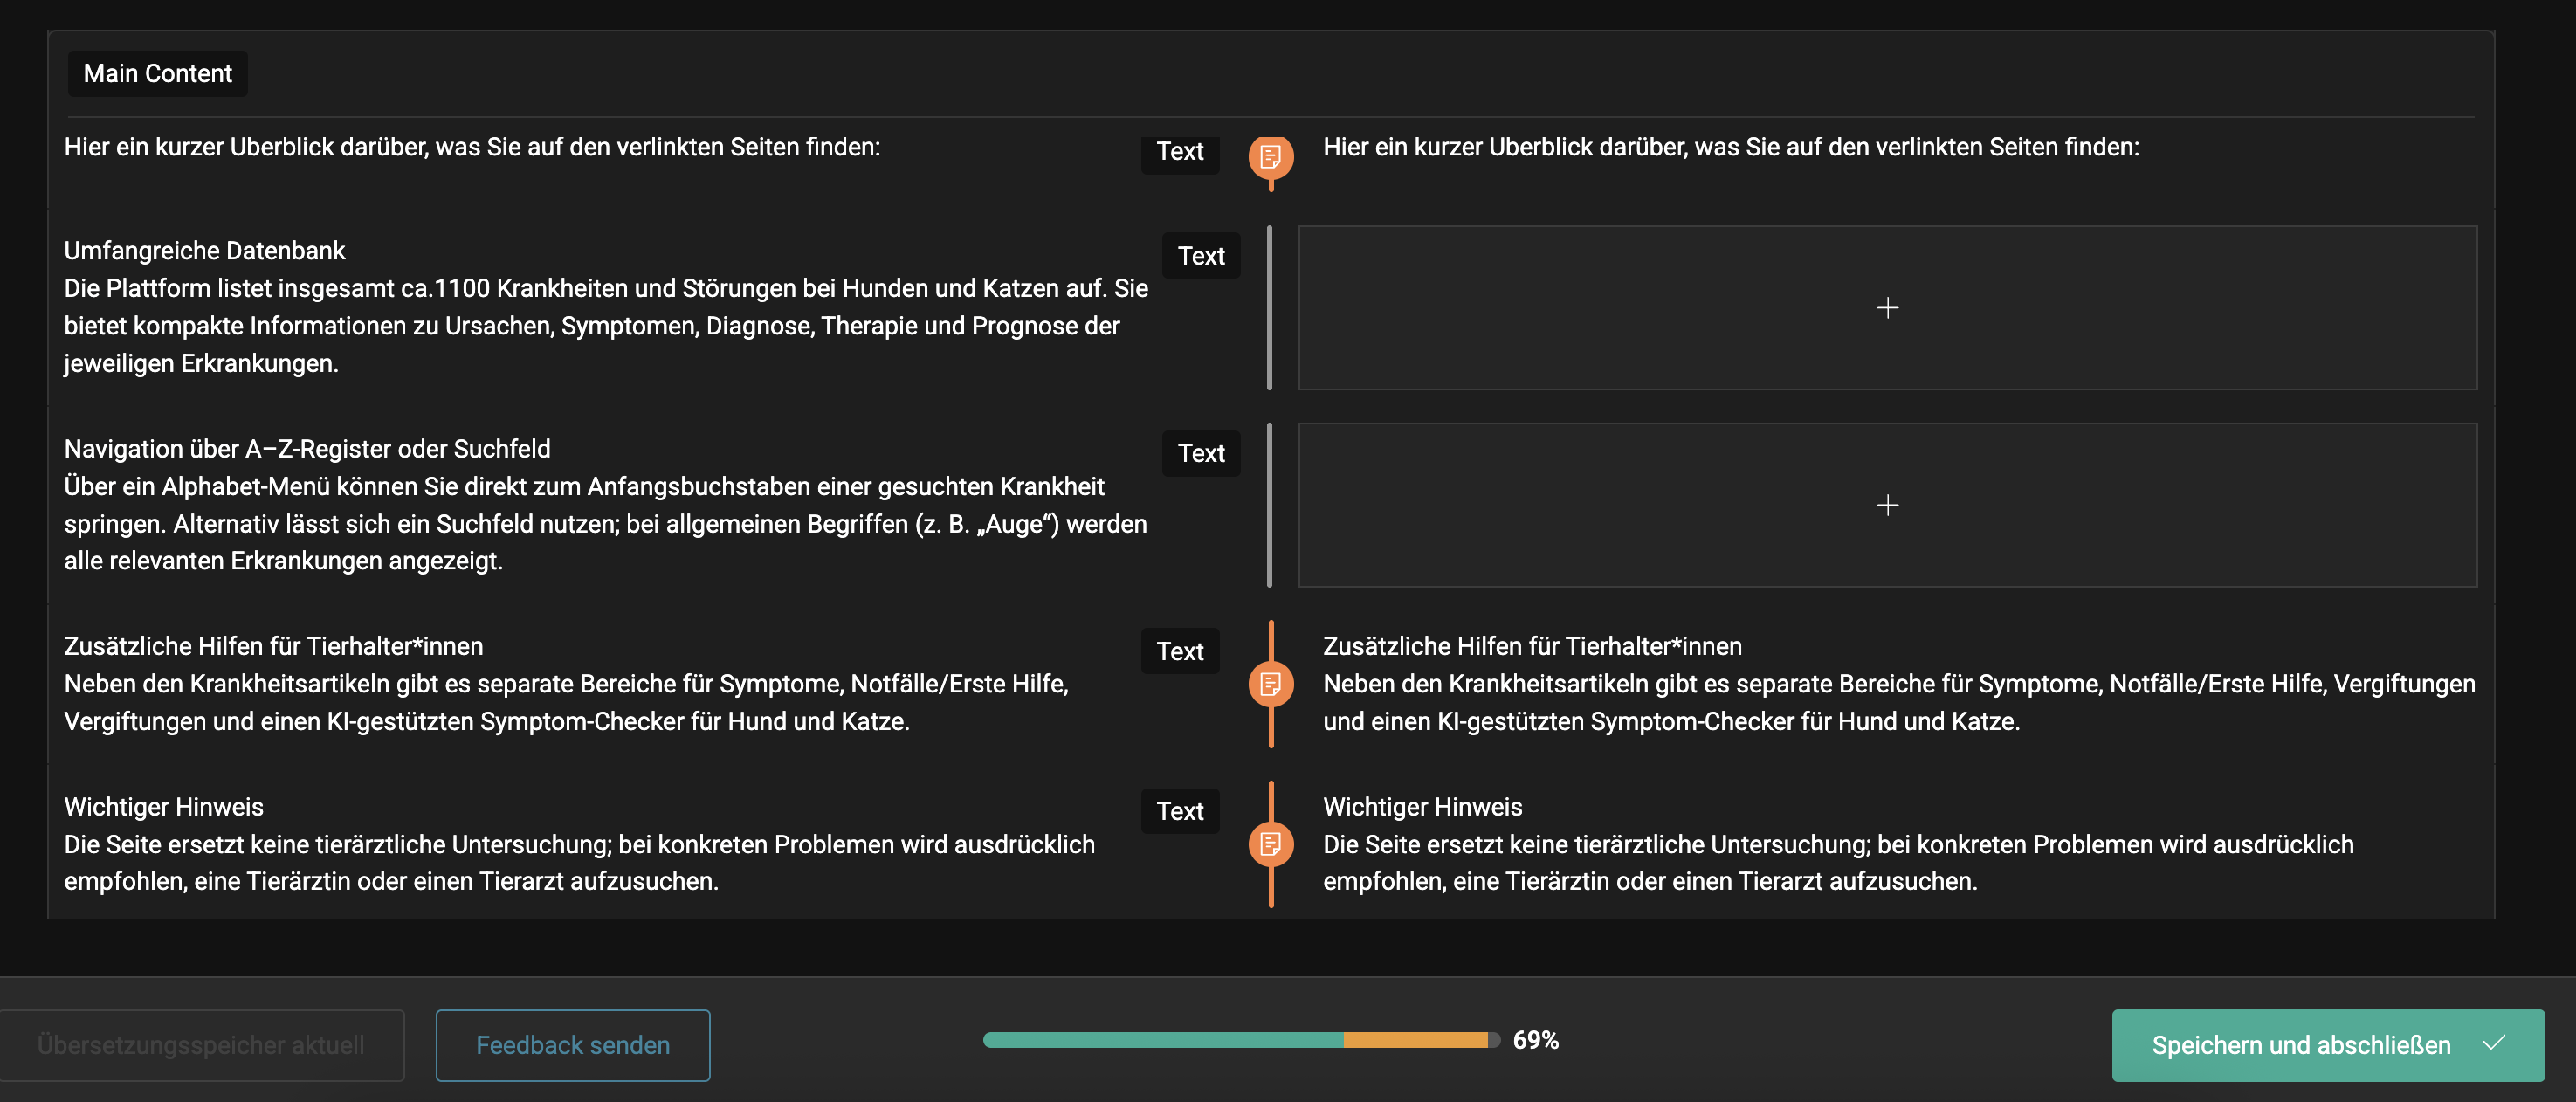Click the 69% progress label
Screen dimensions: 2576x1102
[1535, 1040]
